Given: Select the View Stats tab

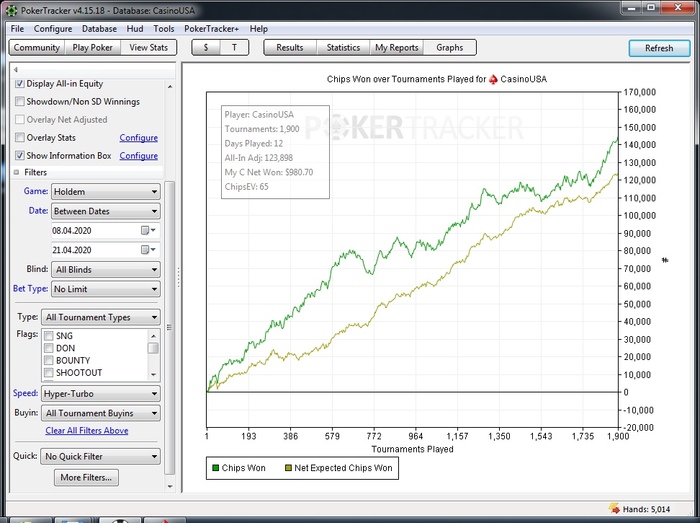Looking at the screenshot, I should tap(149, 47).
